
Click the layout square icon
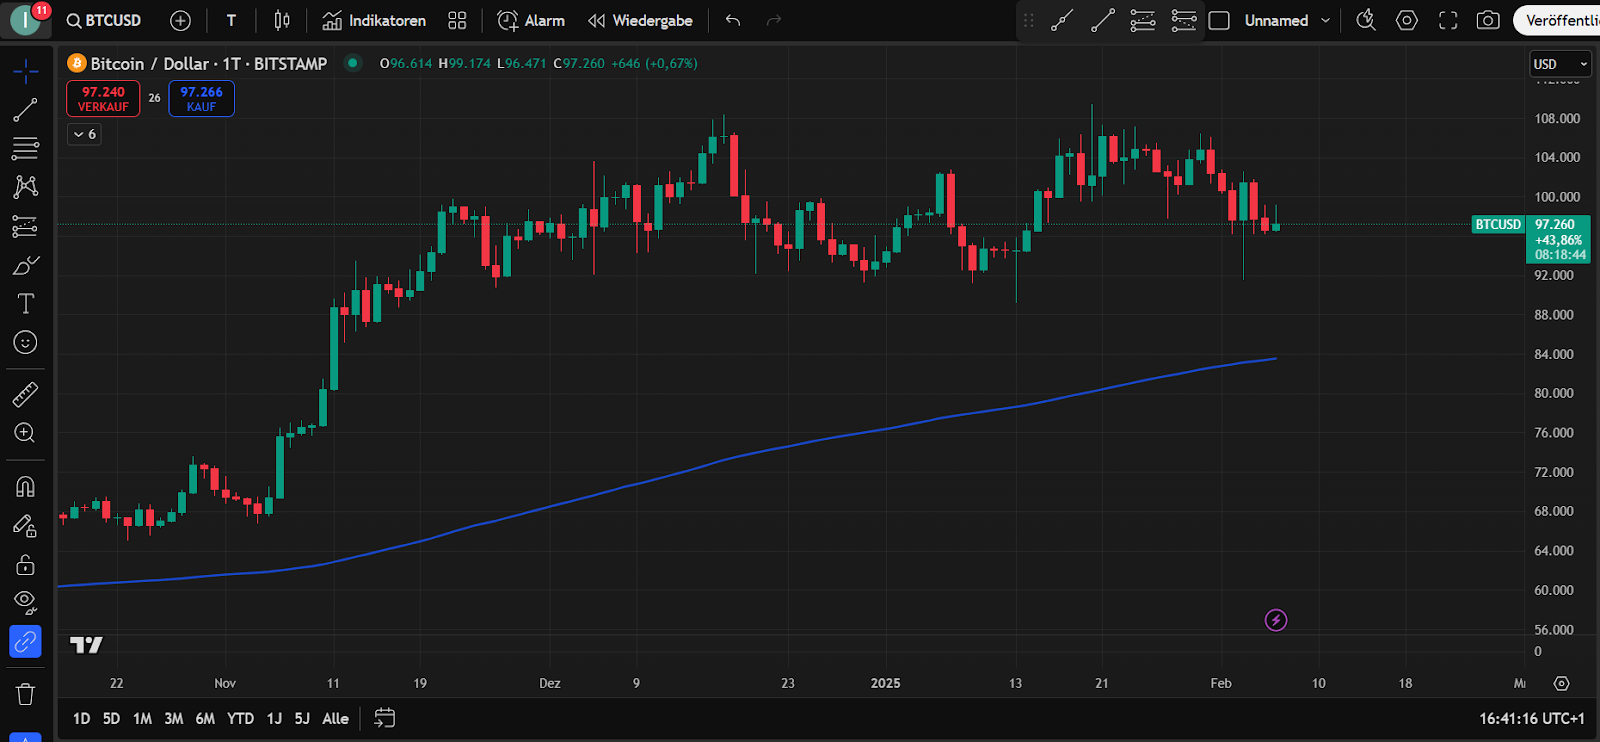click(1219, 20)
